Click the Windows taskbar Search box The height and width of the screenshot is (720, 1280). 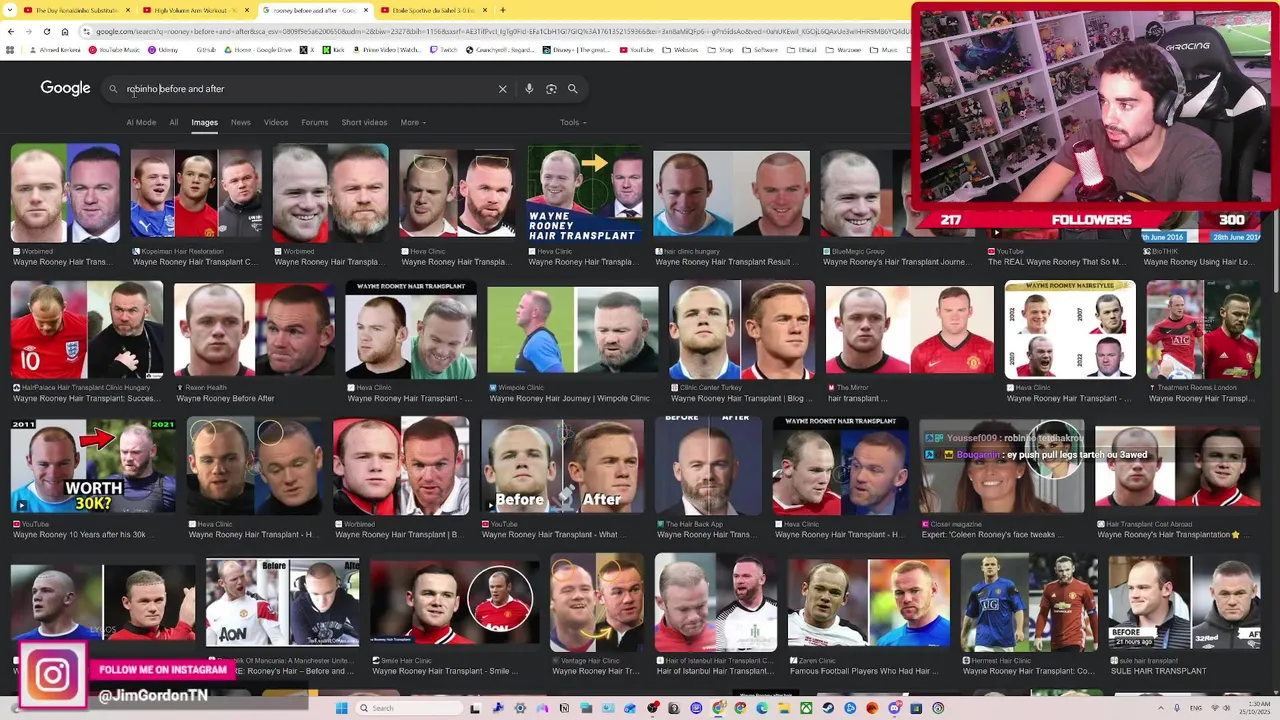click(408, 708)
